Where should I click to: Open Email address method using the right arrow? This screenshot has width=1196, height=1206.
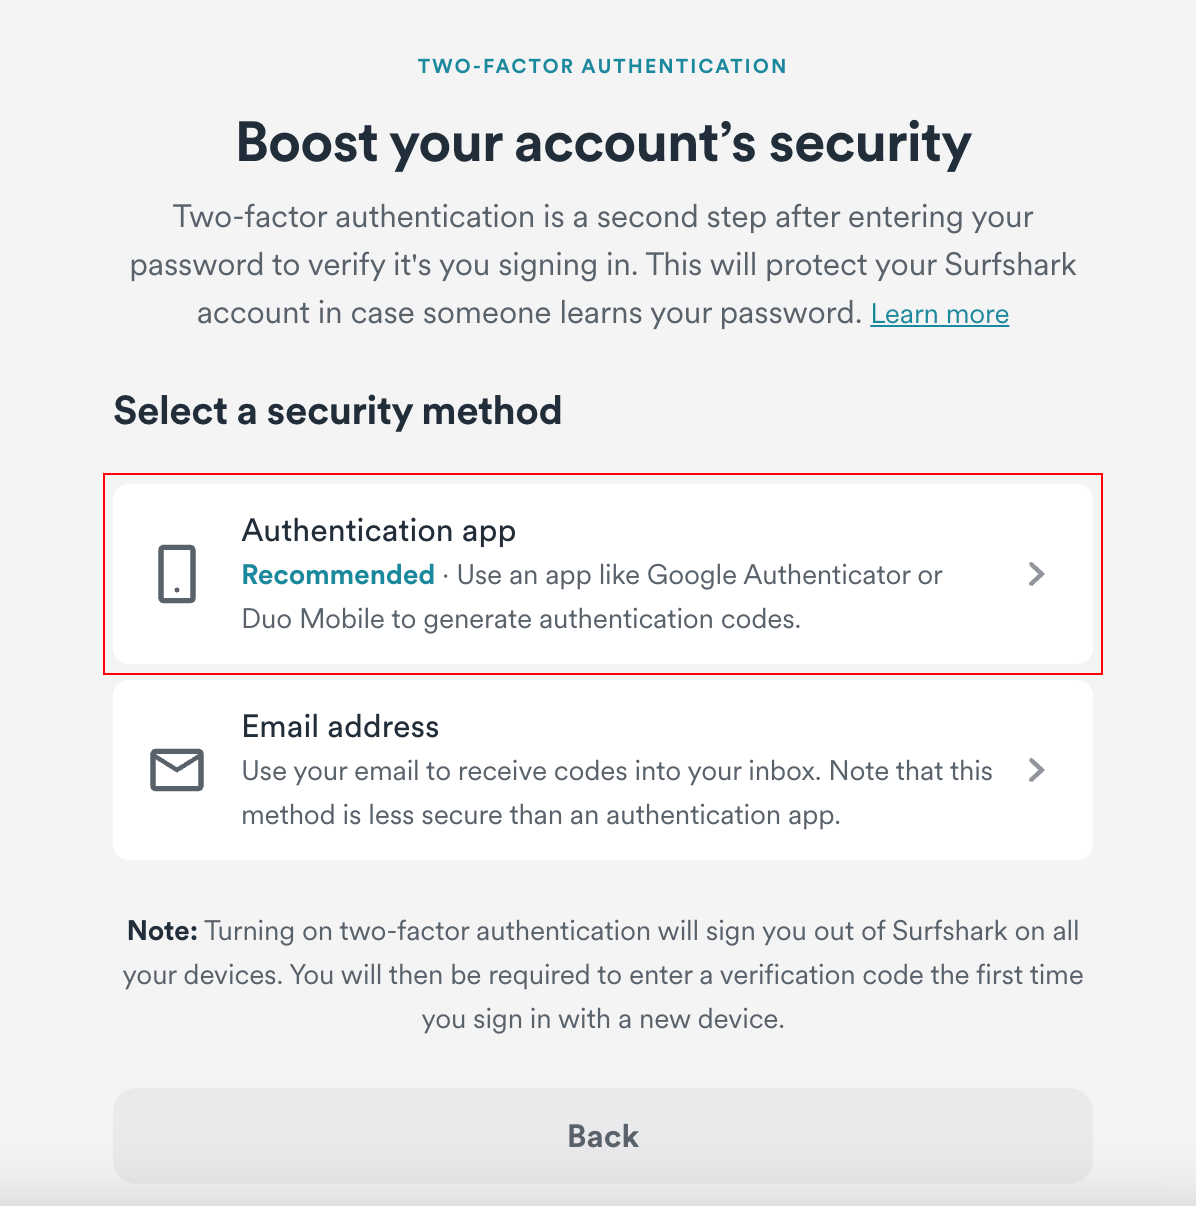(1036, 770)
